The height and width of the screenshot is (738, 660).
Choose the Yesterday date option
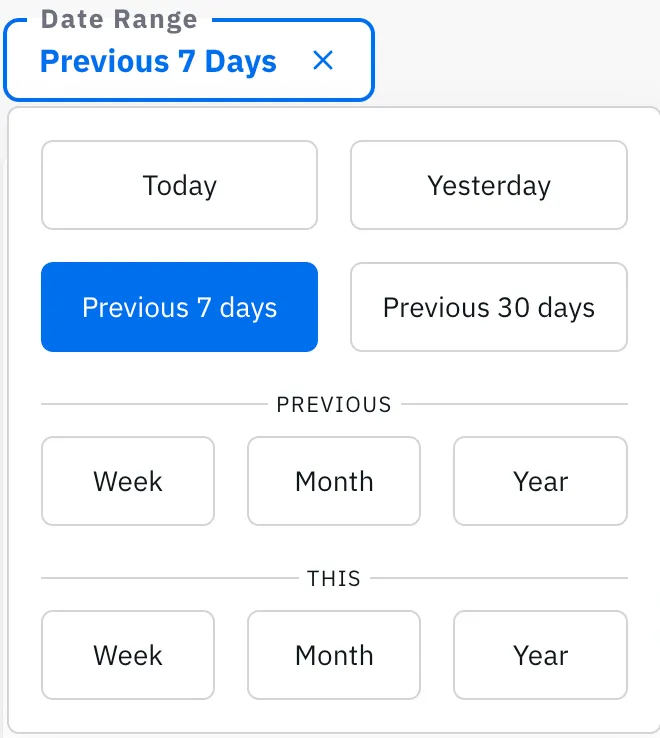pos(489,185)
